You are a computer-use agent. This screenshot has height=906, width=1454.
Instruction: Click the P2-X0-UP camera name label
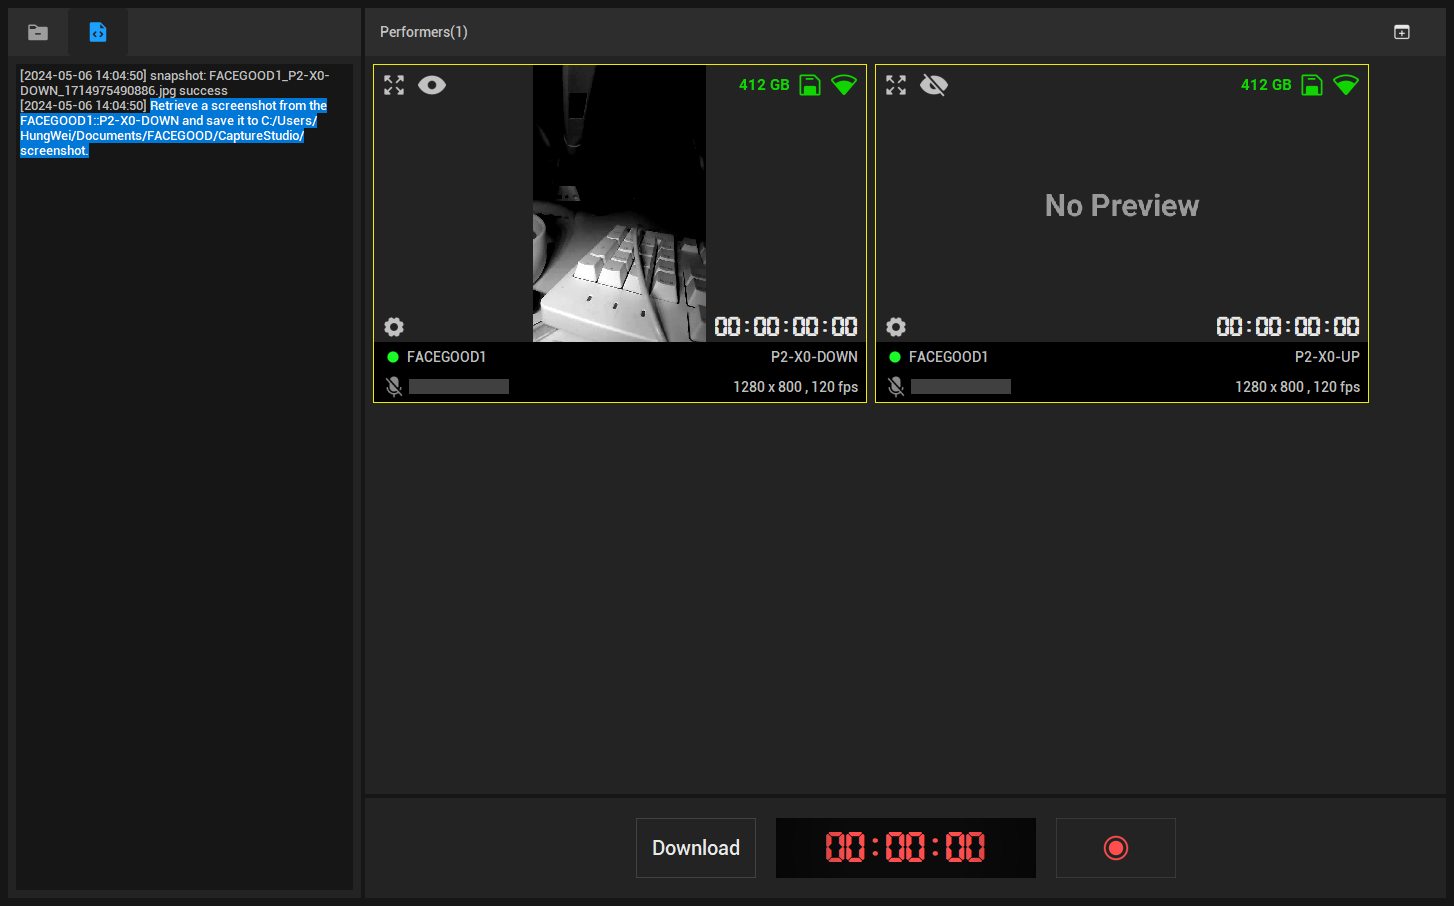pyautogui.click(x=1327, y=357)
